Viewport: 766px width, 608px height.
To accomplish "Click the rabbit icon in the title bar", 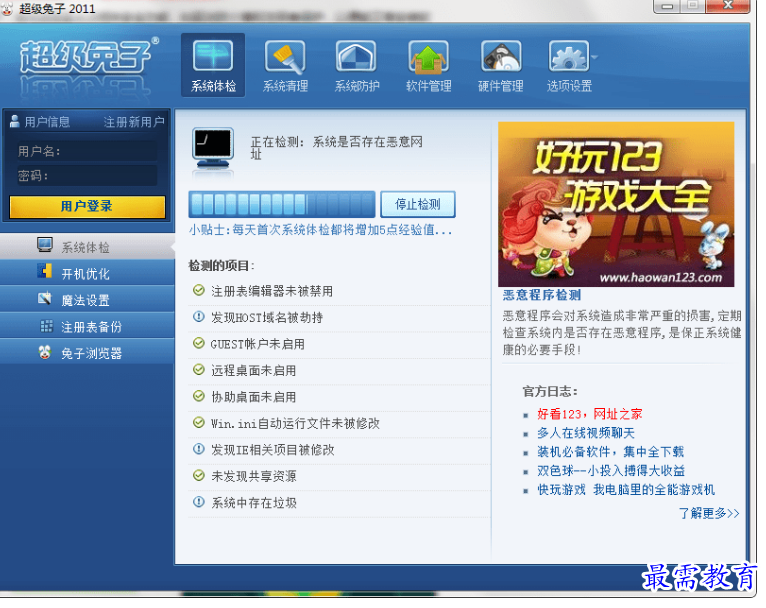I will coord(7,8).
